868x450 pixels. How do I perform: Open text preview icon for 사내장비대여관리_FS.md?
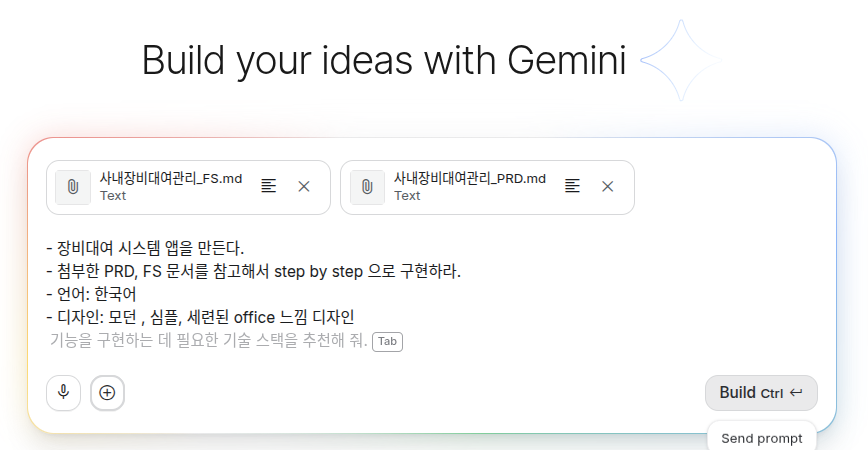[268, 187]
